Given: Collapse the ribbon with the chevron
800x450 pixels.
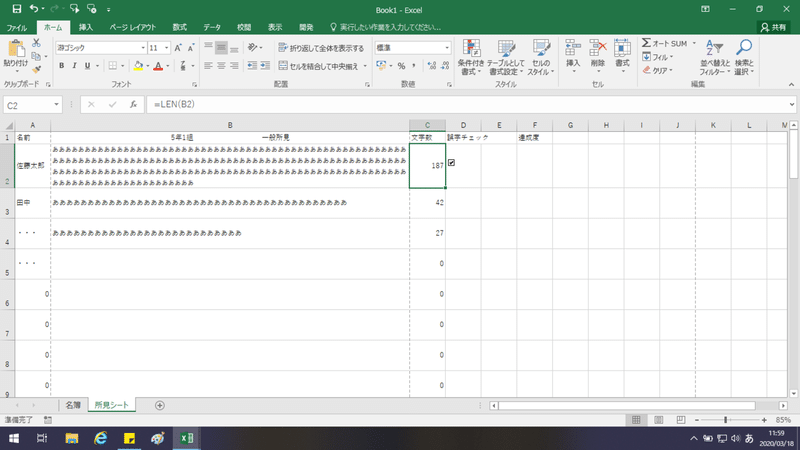Looking at the screenshot, I should coord(791,85).
